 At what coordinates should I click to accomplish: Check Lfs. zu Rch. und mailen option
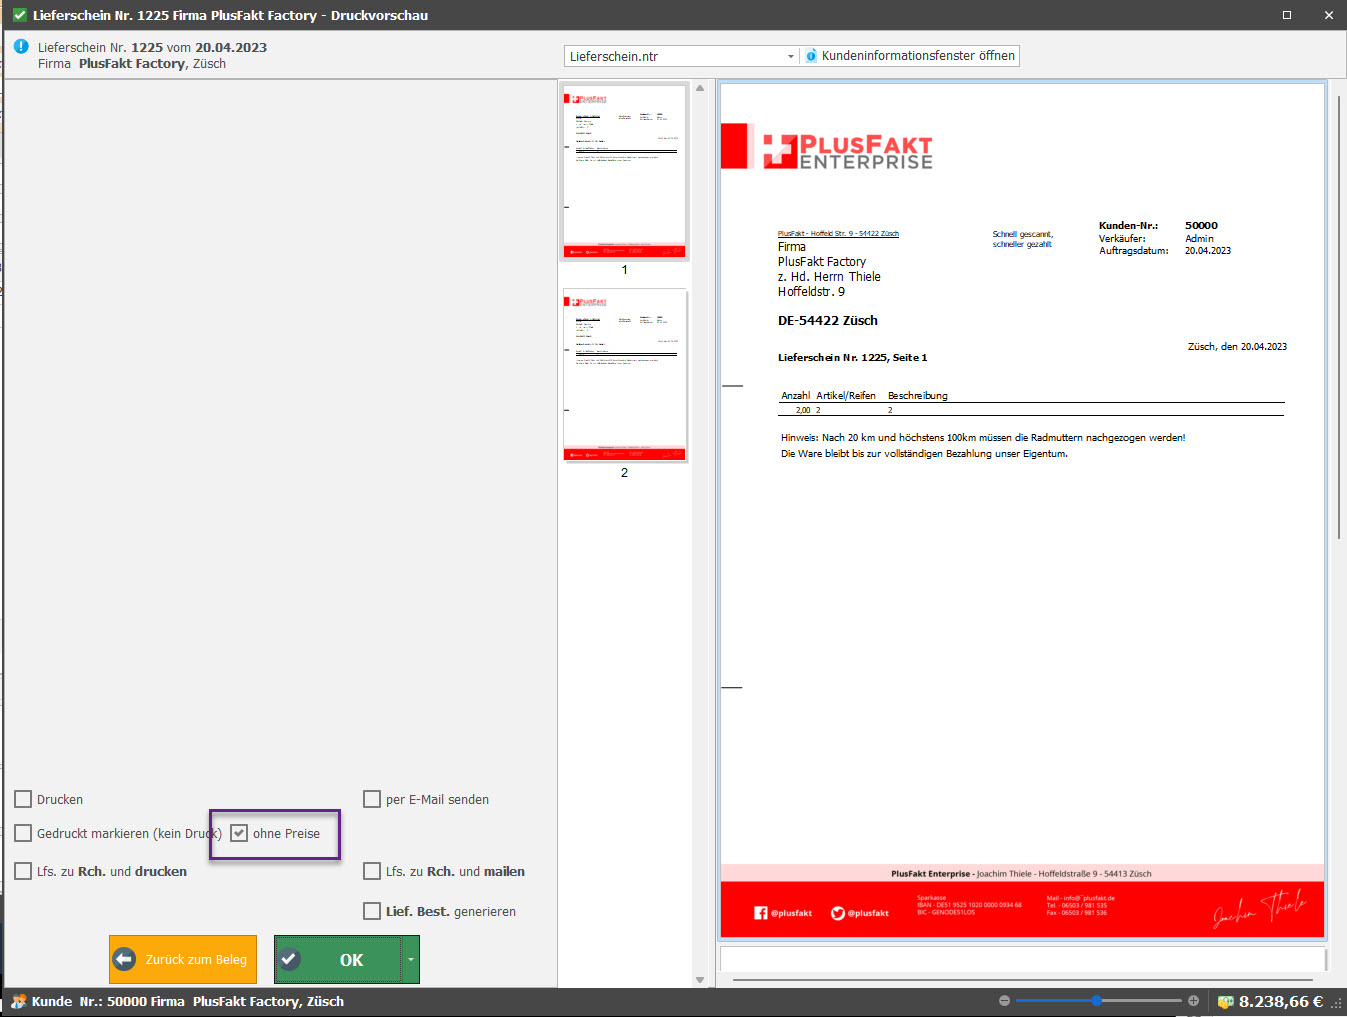[372, 871]
